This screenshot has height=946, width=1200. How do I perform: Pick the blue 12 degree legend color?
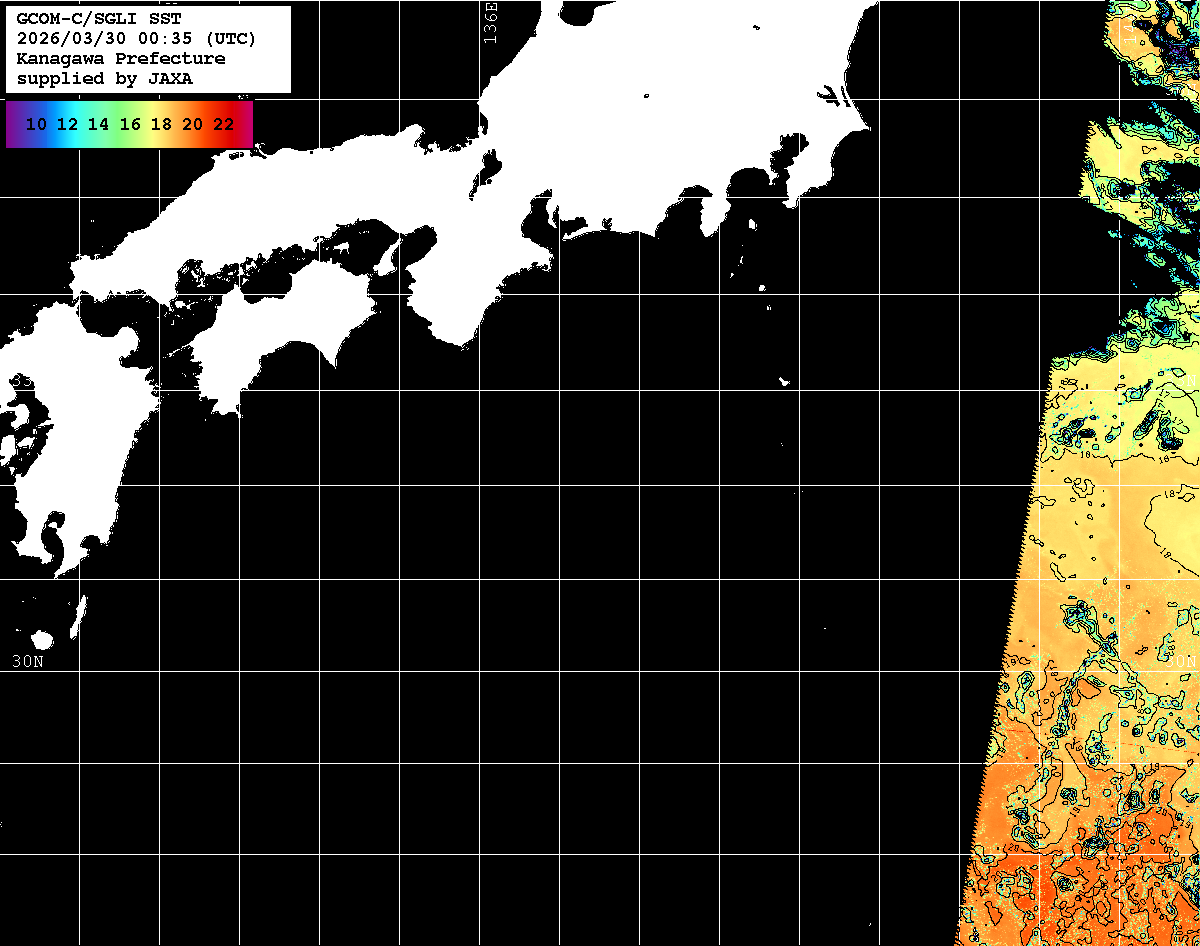(67, 124)
